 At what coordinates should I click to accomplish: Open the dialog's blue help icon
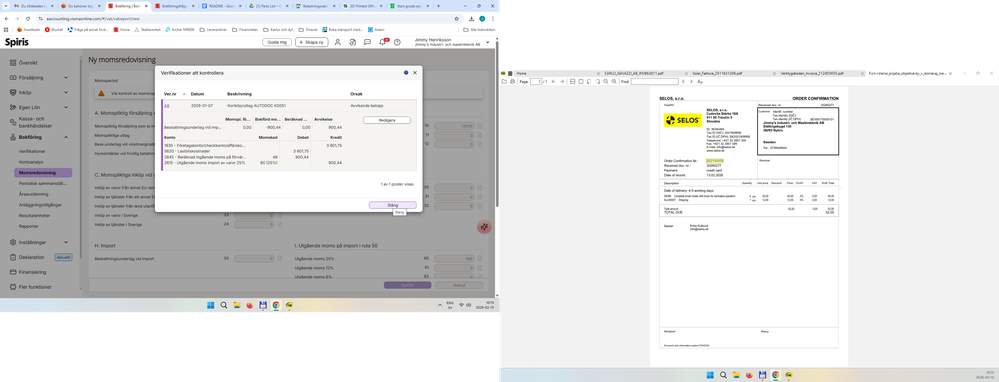click(x=406, y=73)
